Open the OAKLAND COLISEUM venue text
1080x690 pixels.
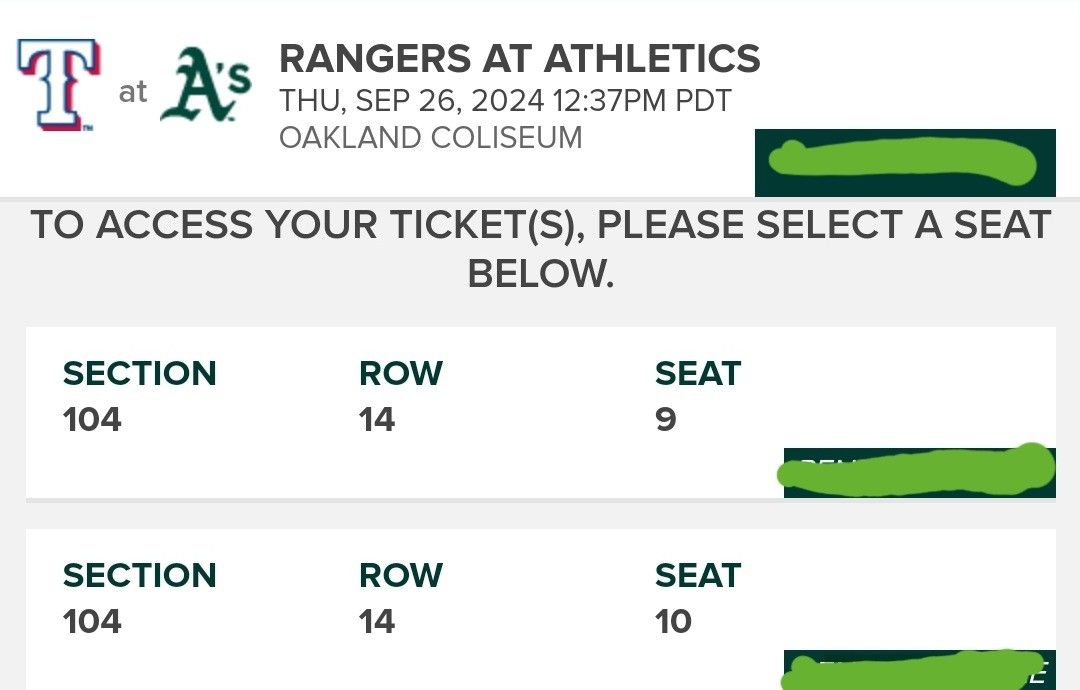tap(430, 138)
